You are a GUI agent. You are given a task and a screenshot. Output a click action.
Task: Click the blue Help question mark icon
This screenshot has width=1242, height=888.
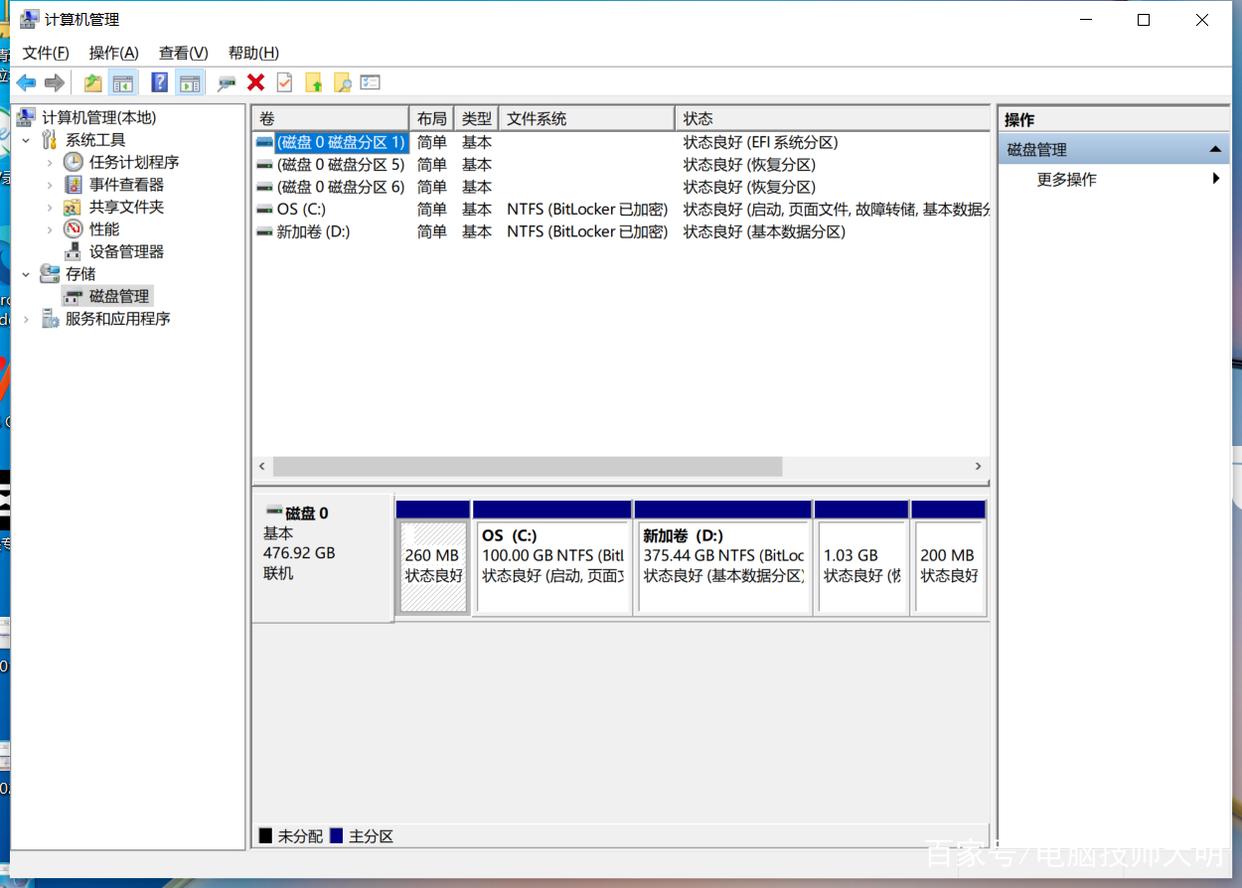(159, 83)
